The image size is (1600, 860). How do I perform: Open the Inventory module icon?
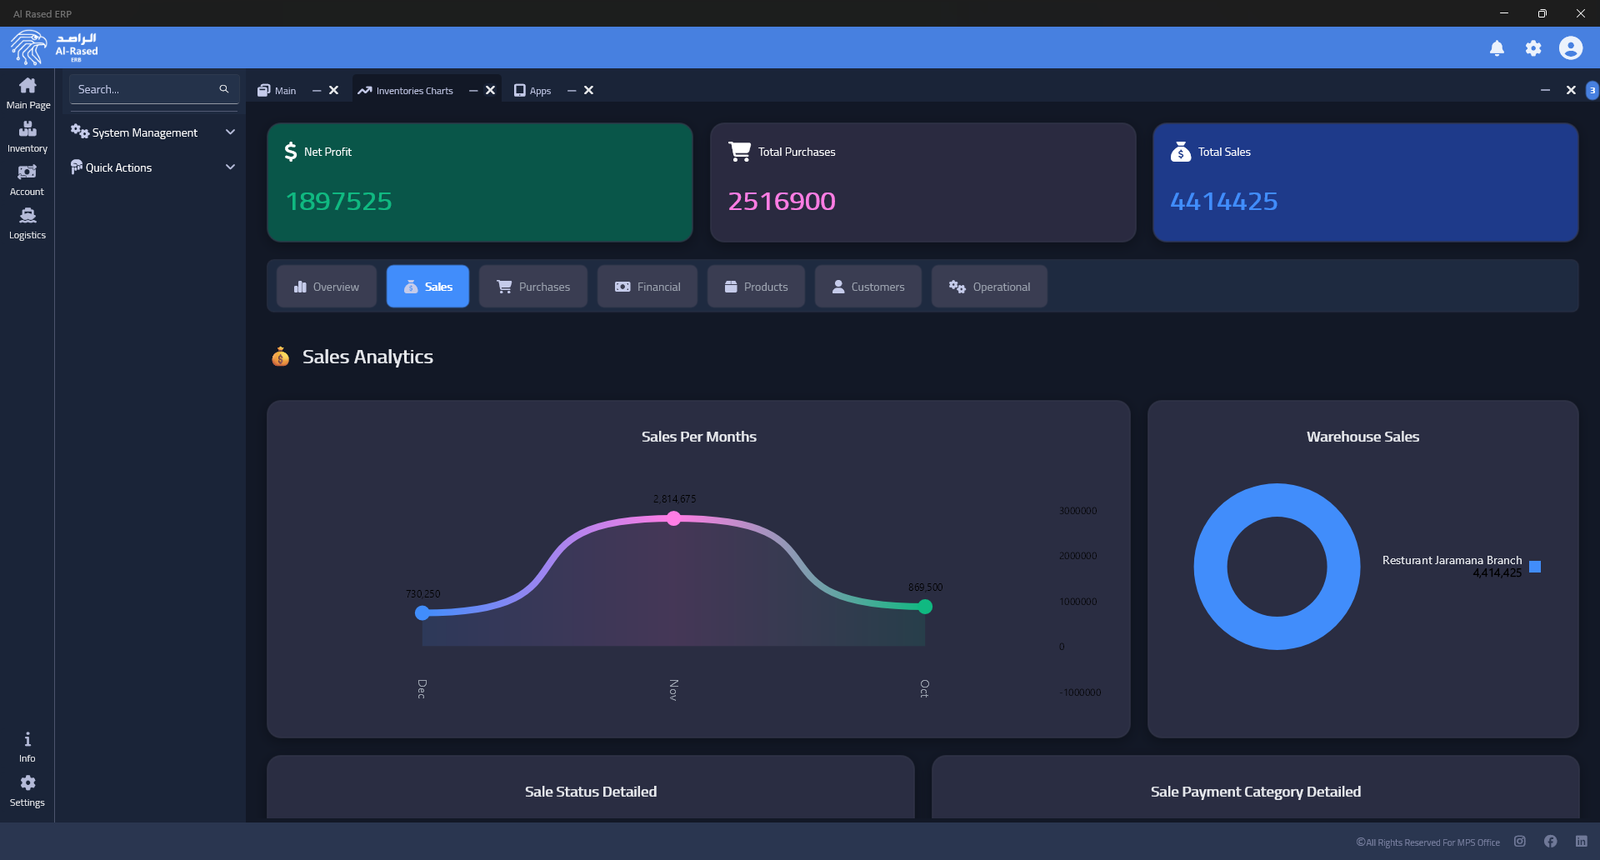click(27, 136)
